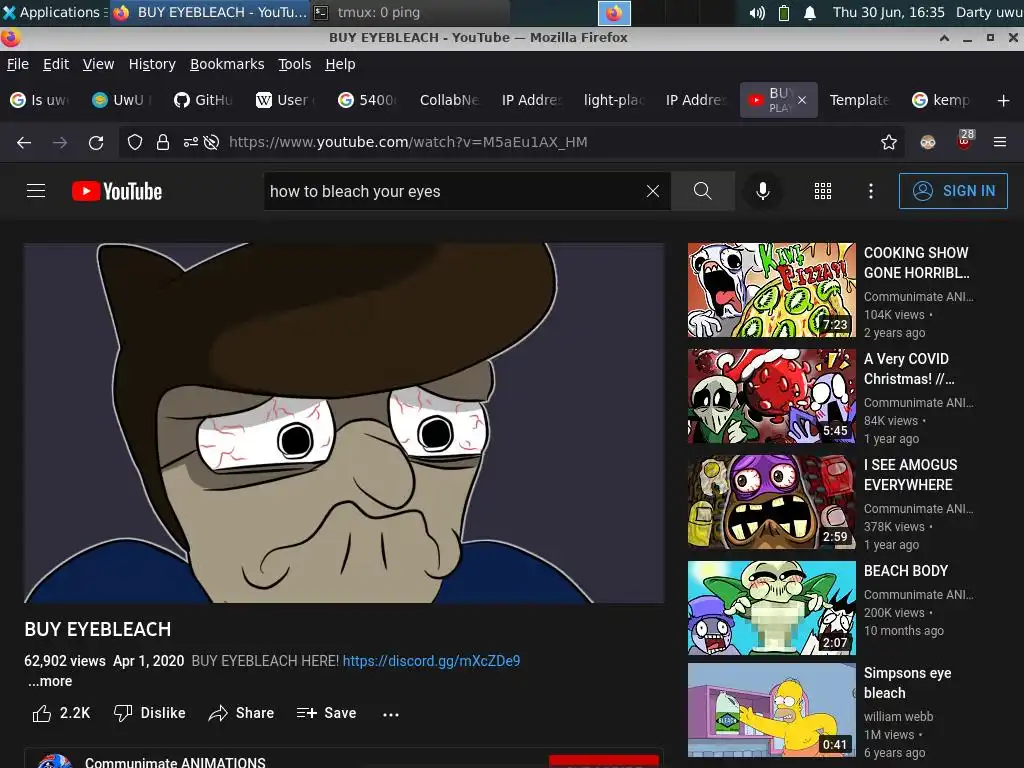Open Simpsons eye bleach thumbnail

coord(771,711)
